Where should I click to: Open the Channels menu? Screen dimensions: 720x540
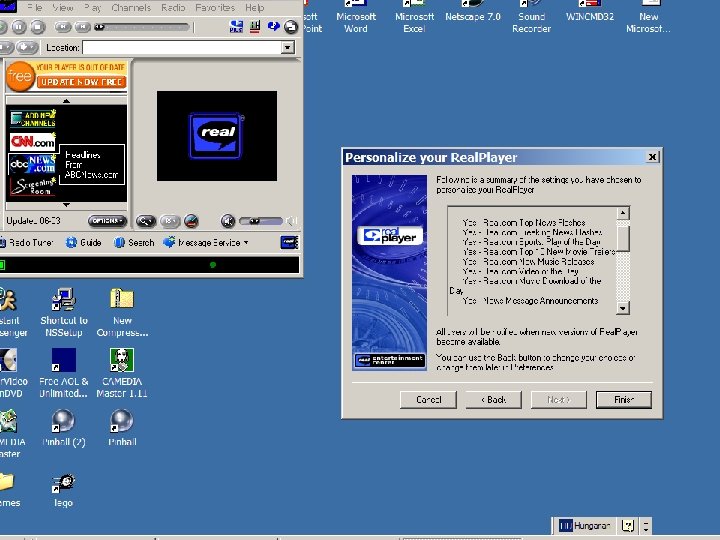131,8
